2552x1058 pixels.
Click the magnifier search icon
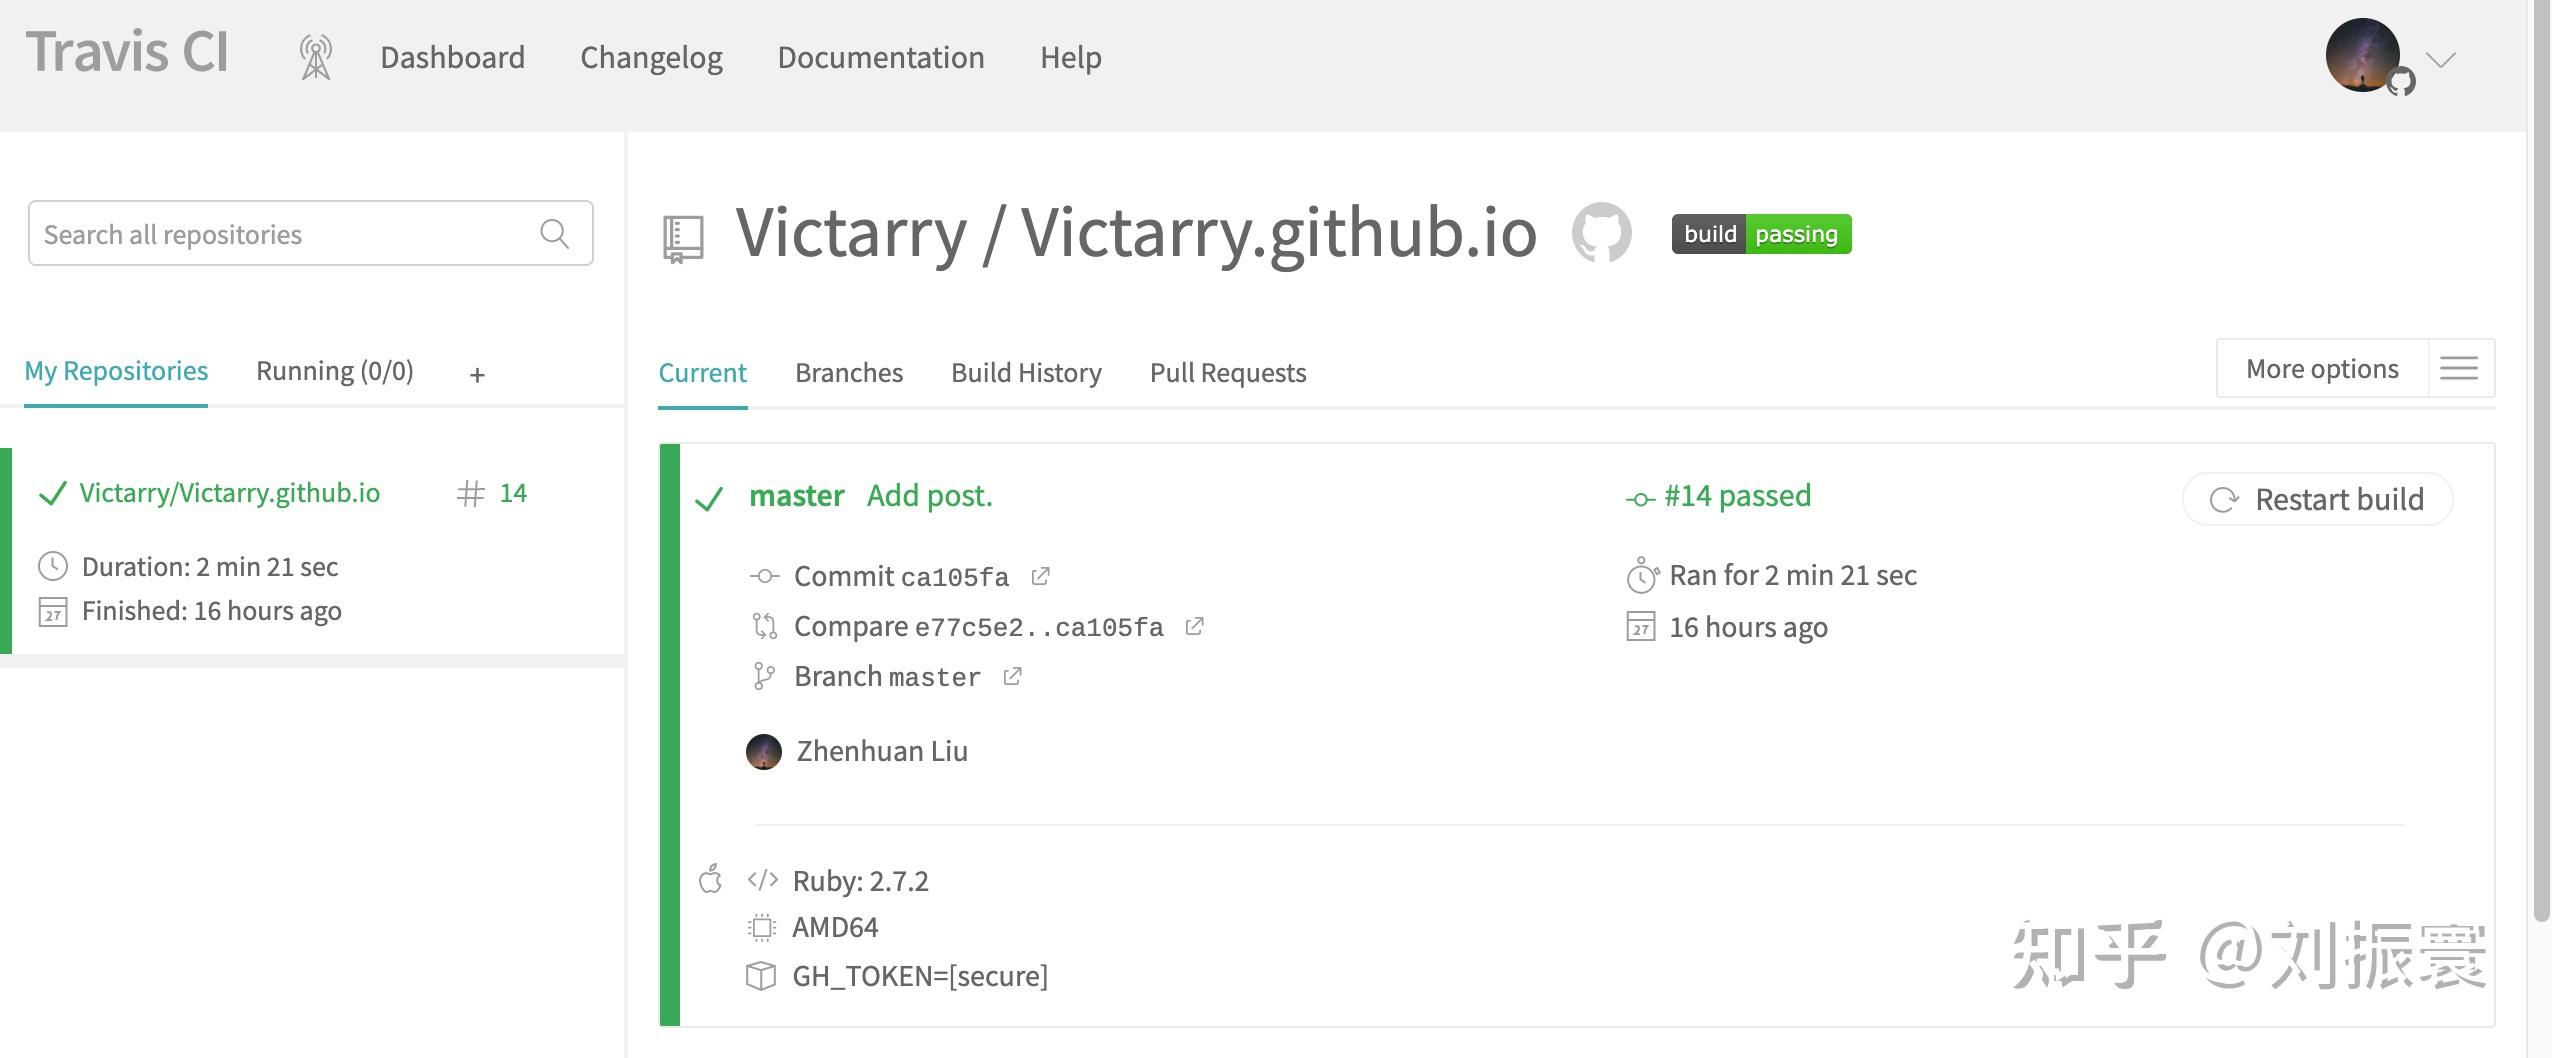coord(554,233)
